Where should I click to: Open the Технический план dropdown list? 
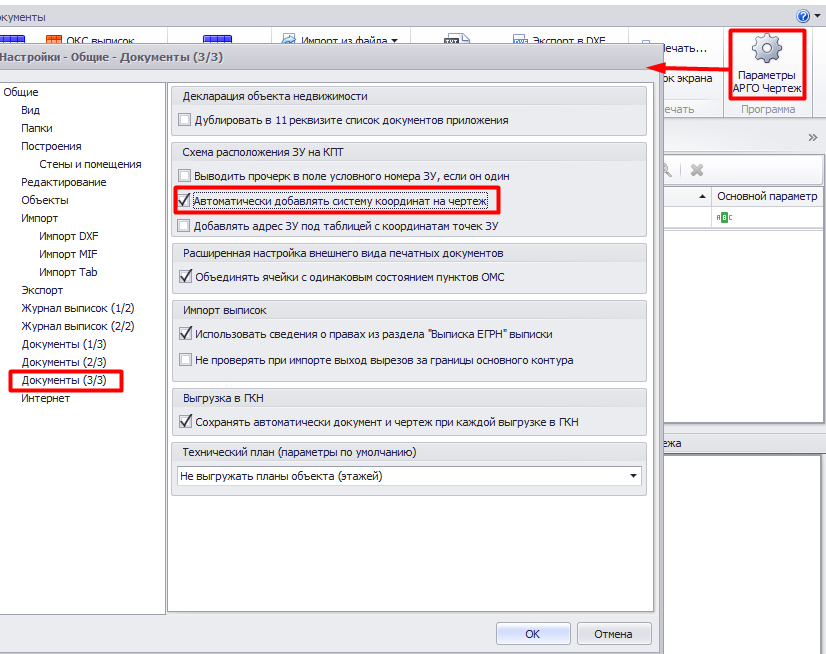(633, 476)
